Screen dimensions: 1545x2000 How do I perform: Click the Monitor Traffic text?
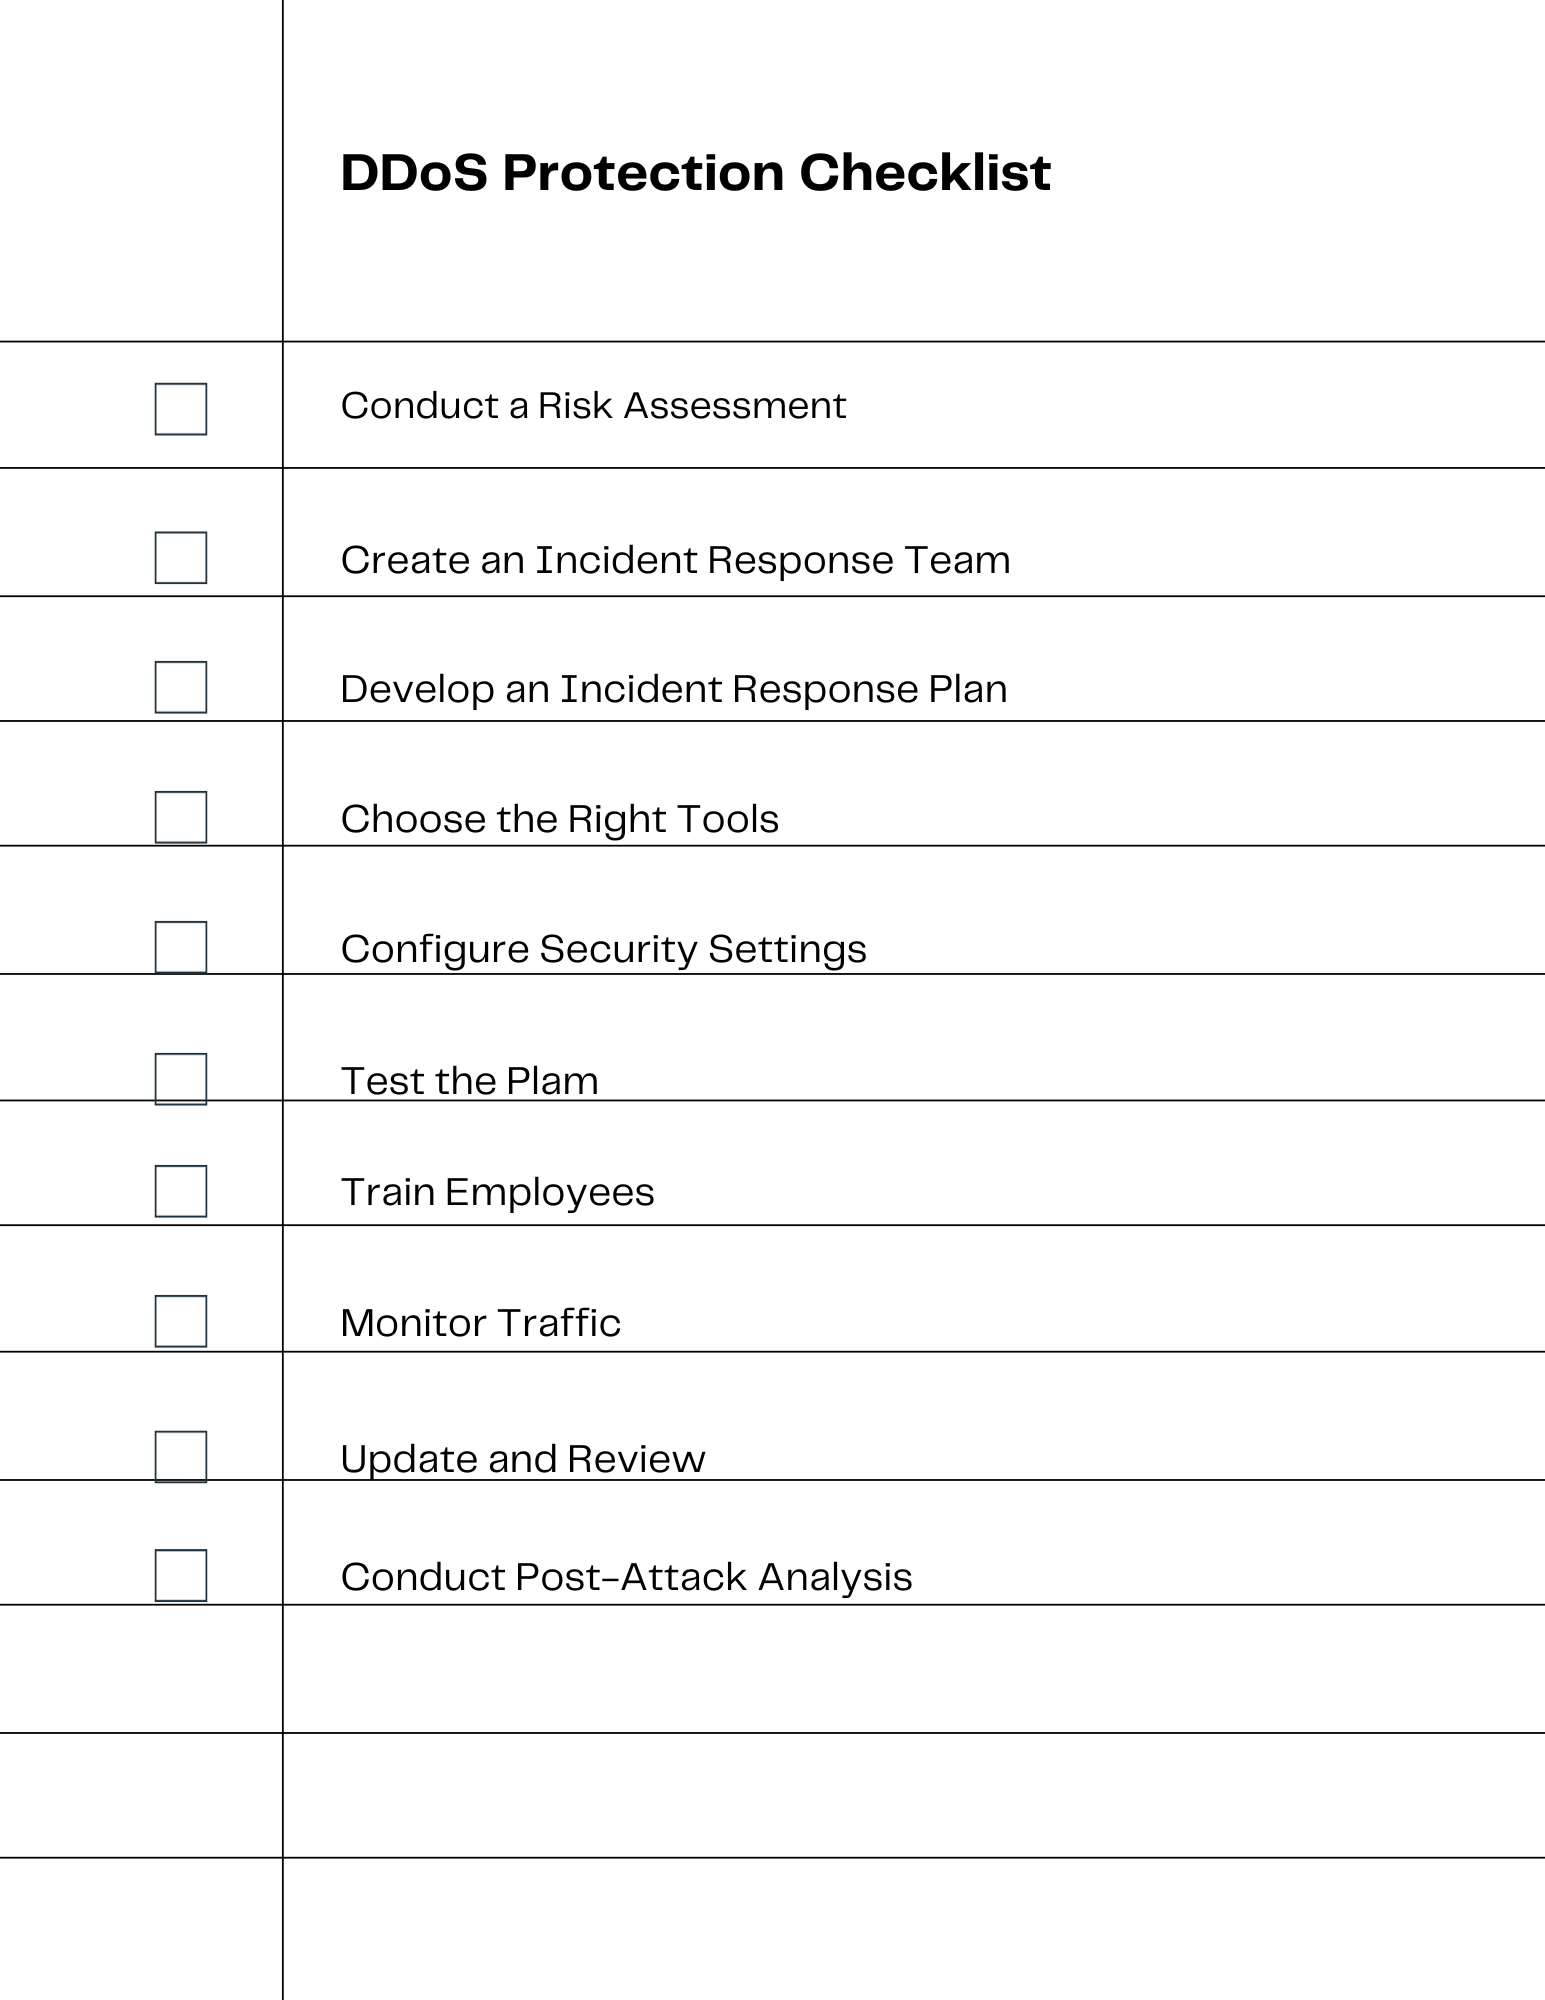coord(480,1323)
